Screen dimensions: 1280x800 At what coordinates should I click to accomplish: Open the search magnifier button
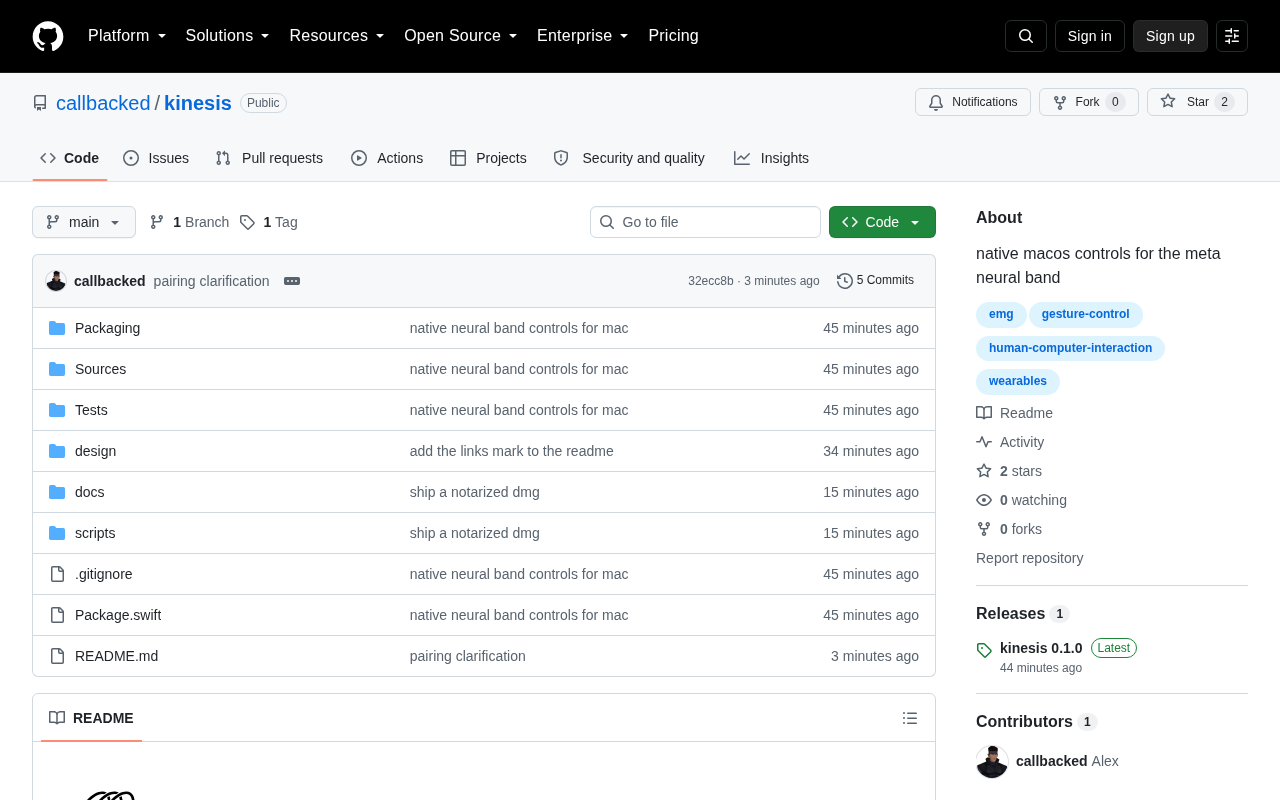tap(1026, 36)
